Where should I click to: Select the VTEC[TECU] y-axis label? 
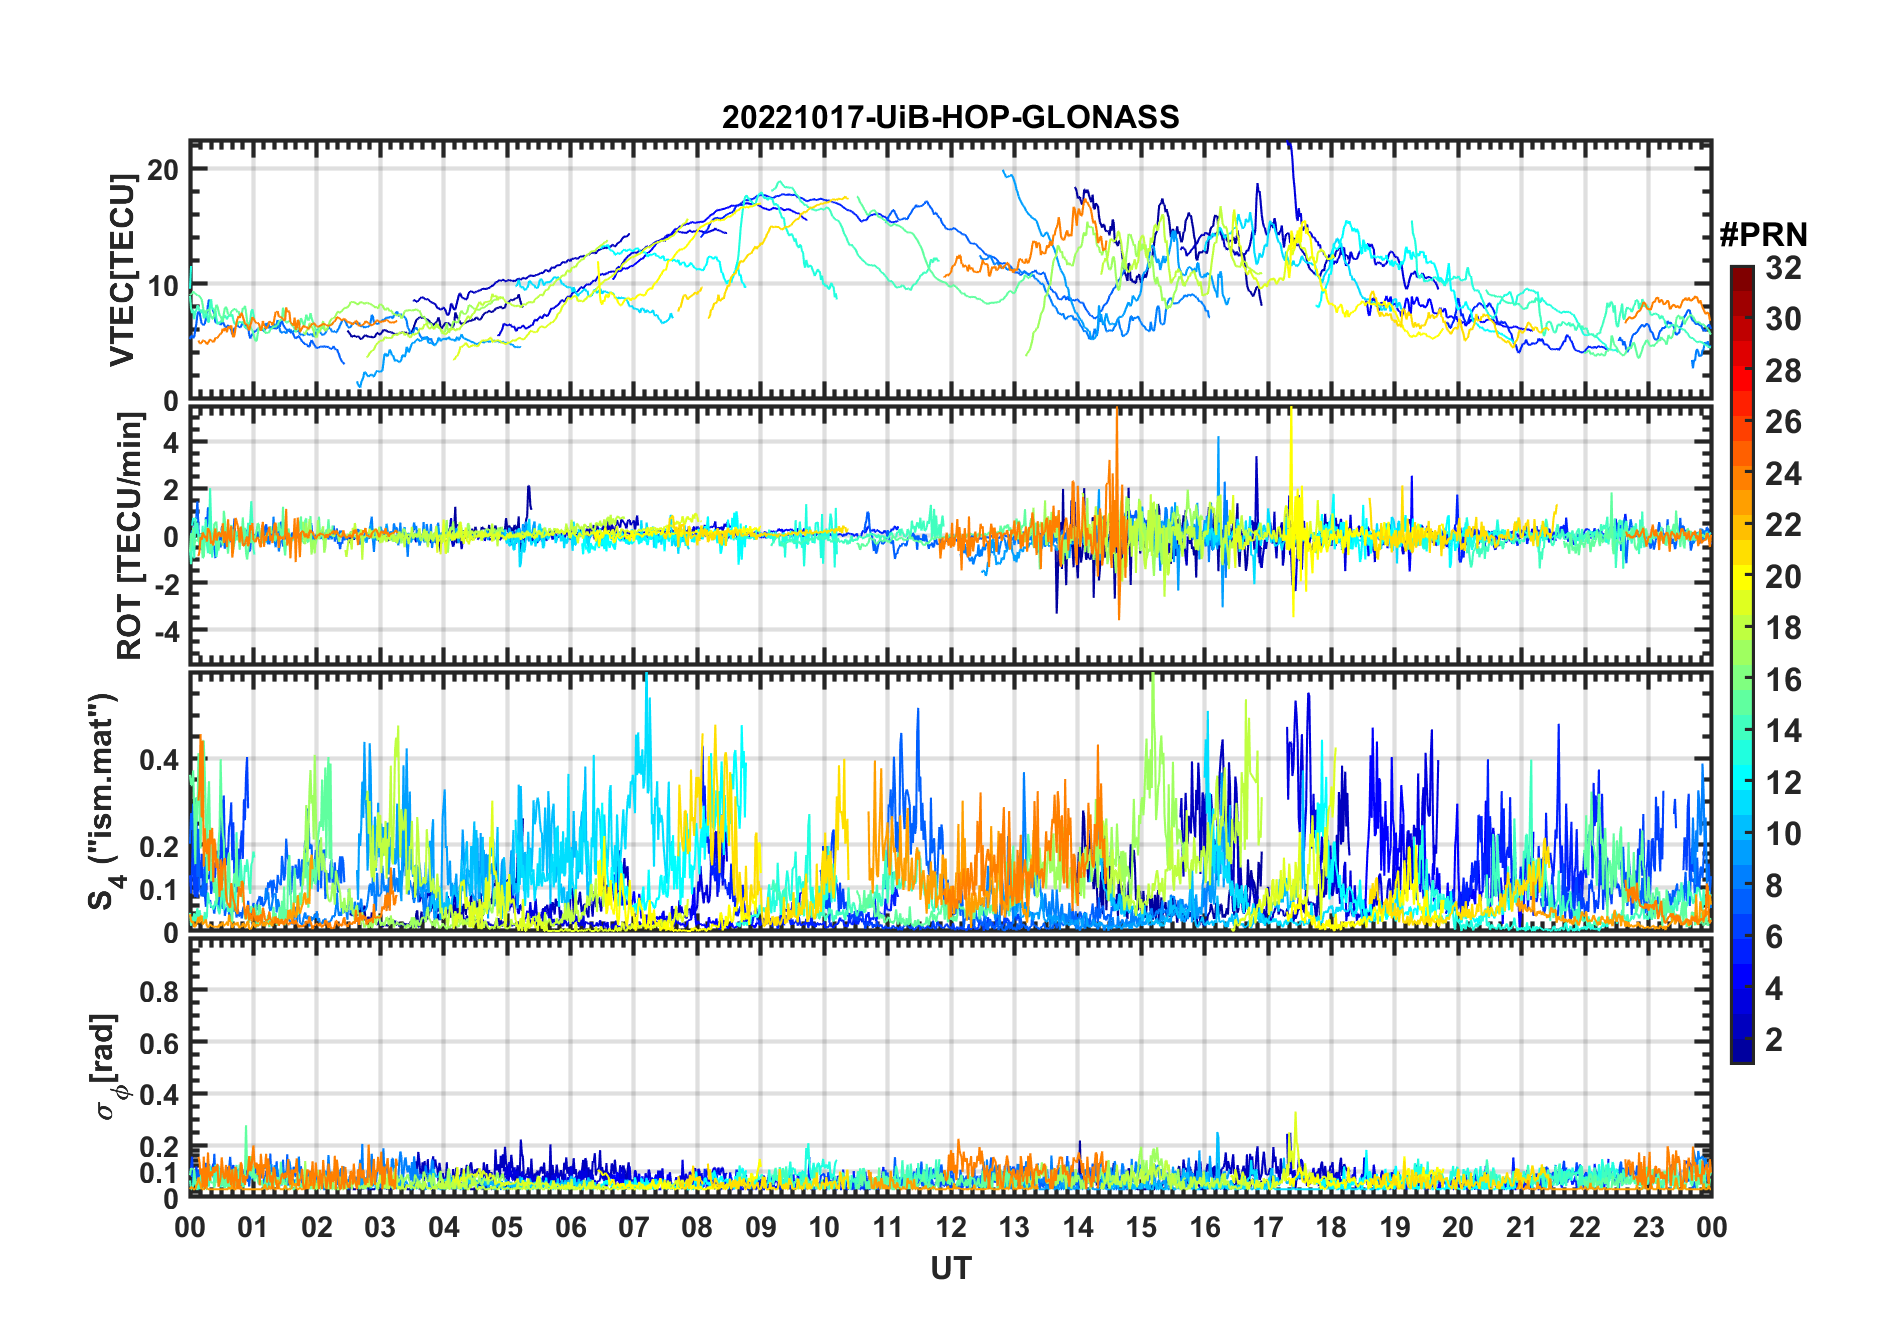tap(122, 270)
